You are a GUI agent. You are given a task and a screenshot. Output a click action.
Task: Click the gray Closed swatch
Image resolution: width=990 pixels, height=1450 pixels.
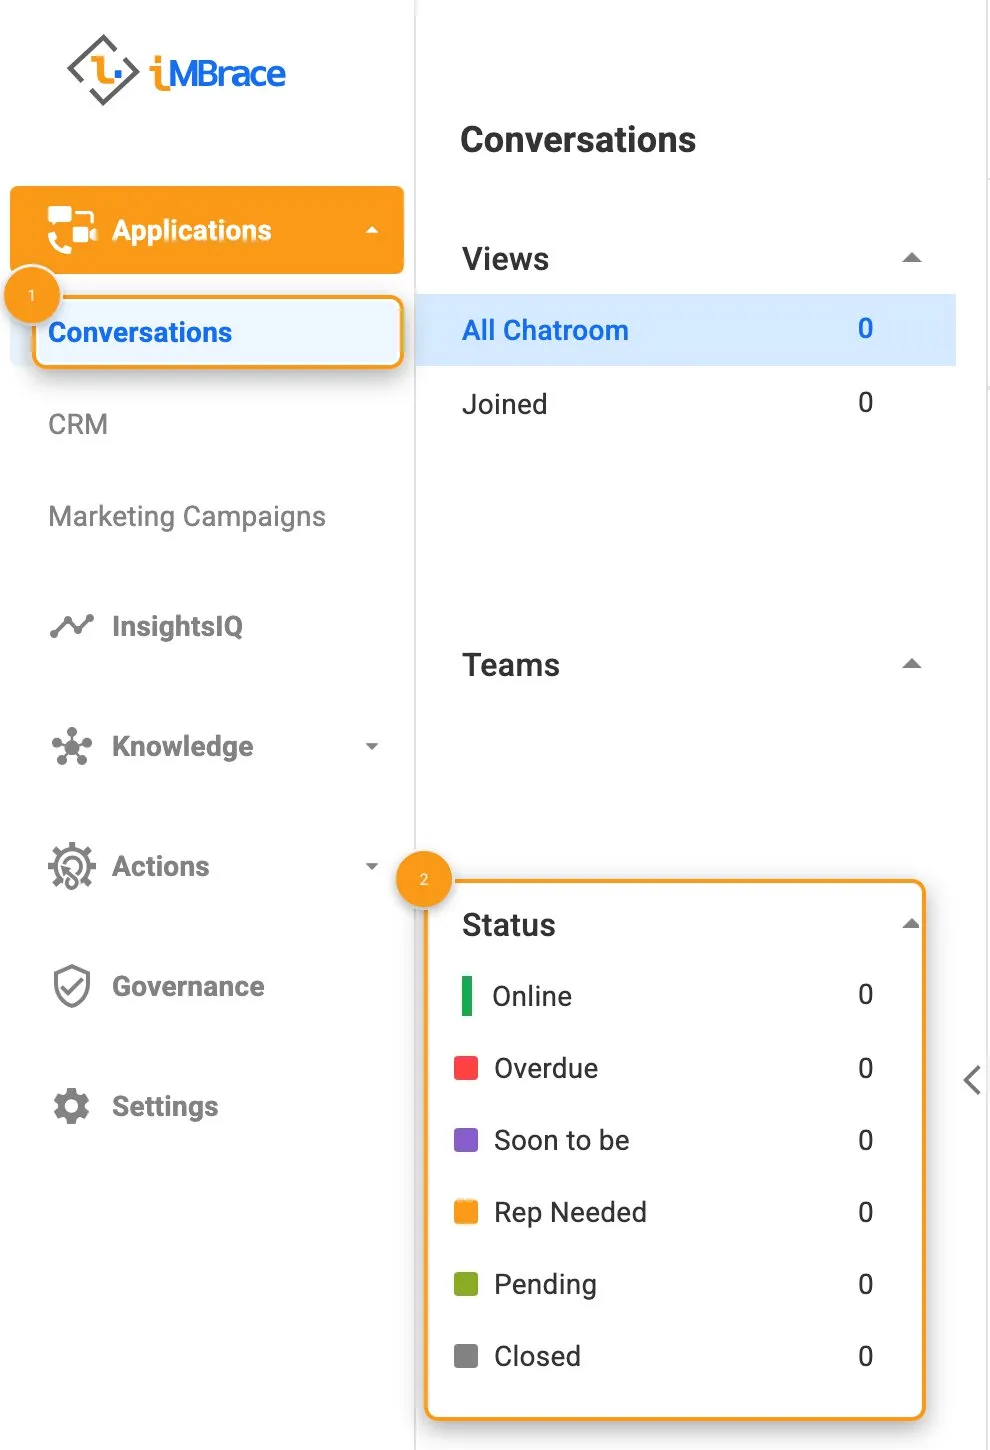[466, 1356]
